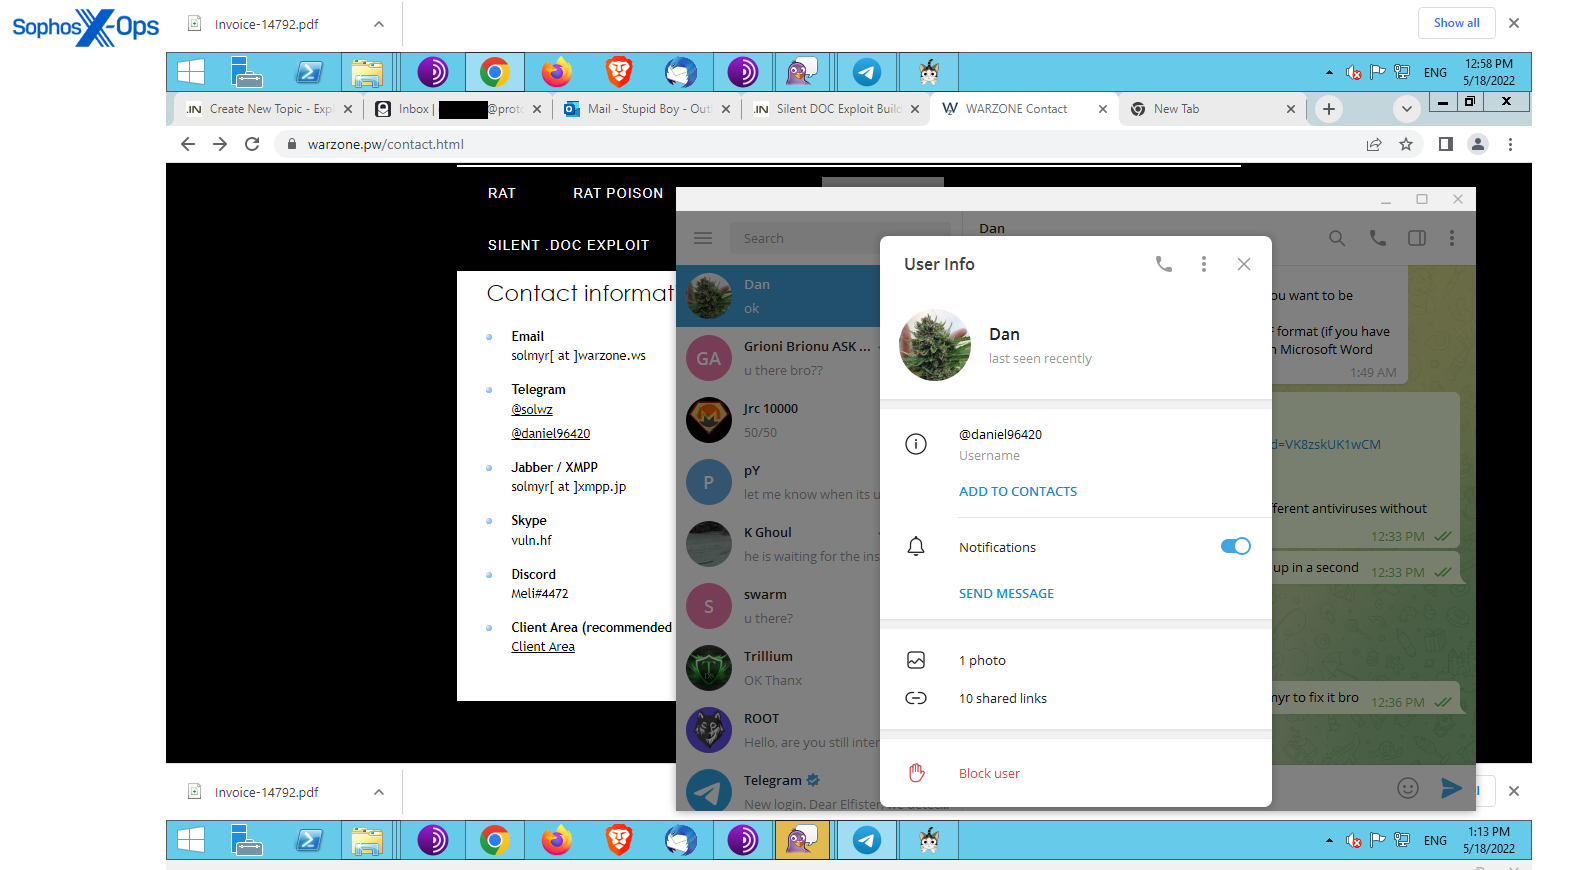The height and width of the screenshot is (870, 1592).
Task: Open Brave browser from bottom taskbar
Action: click(x=619, y=840)
